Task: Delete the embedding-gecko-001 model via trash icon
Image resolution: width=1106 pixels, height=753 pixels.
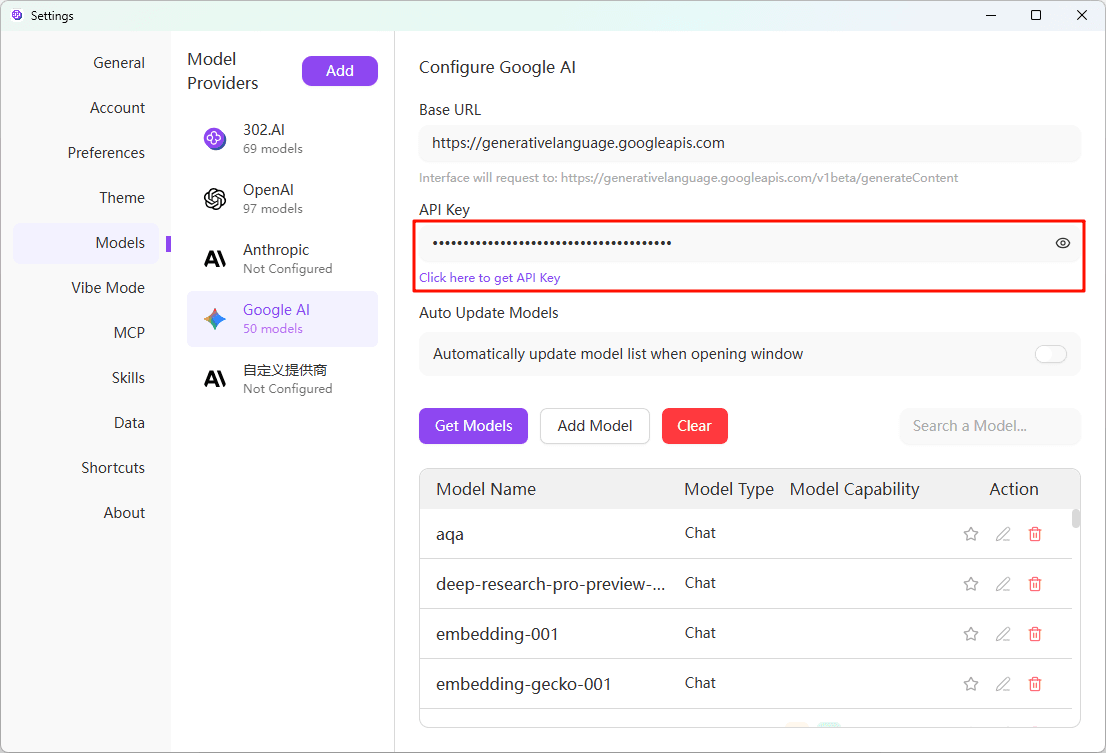Action: (x=1035, y=684)
